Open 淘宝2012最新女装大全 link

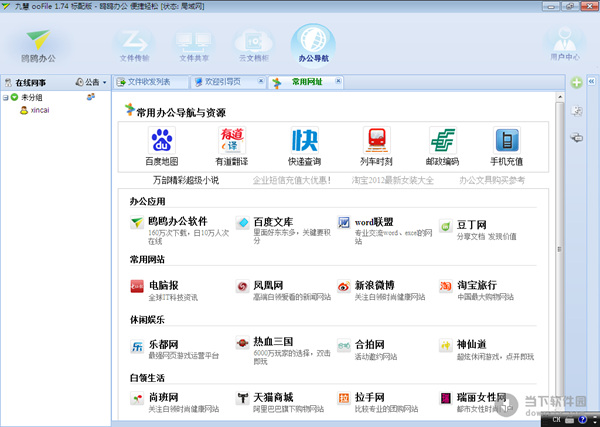[393, 180]
